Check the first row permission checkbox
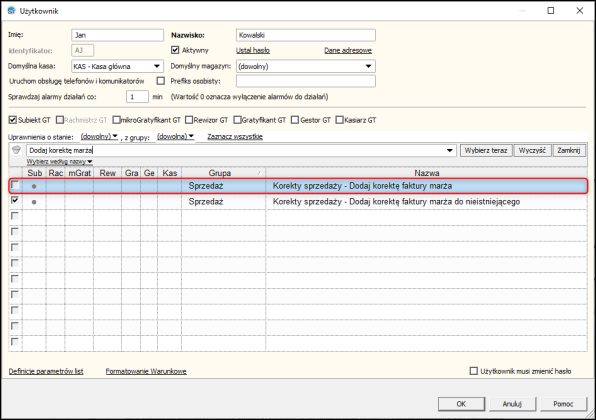596x420 pixels. [x=15, y=185]
